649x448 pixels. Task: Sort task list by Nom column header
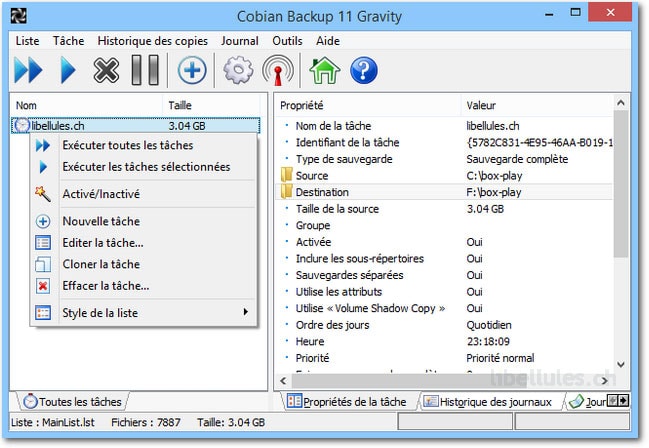[x=86, y=106]
